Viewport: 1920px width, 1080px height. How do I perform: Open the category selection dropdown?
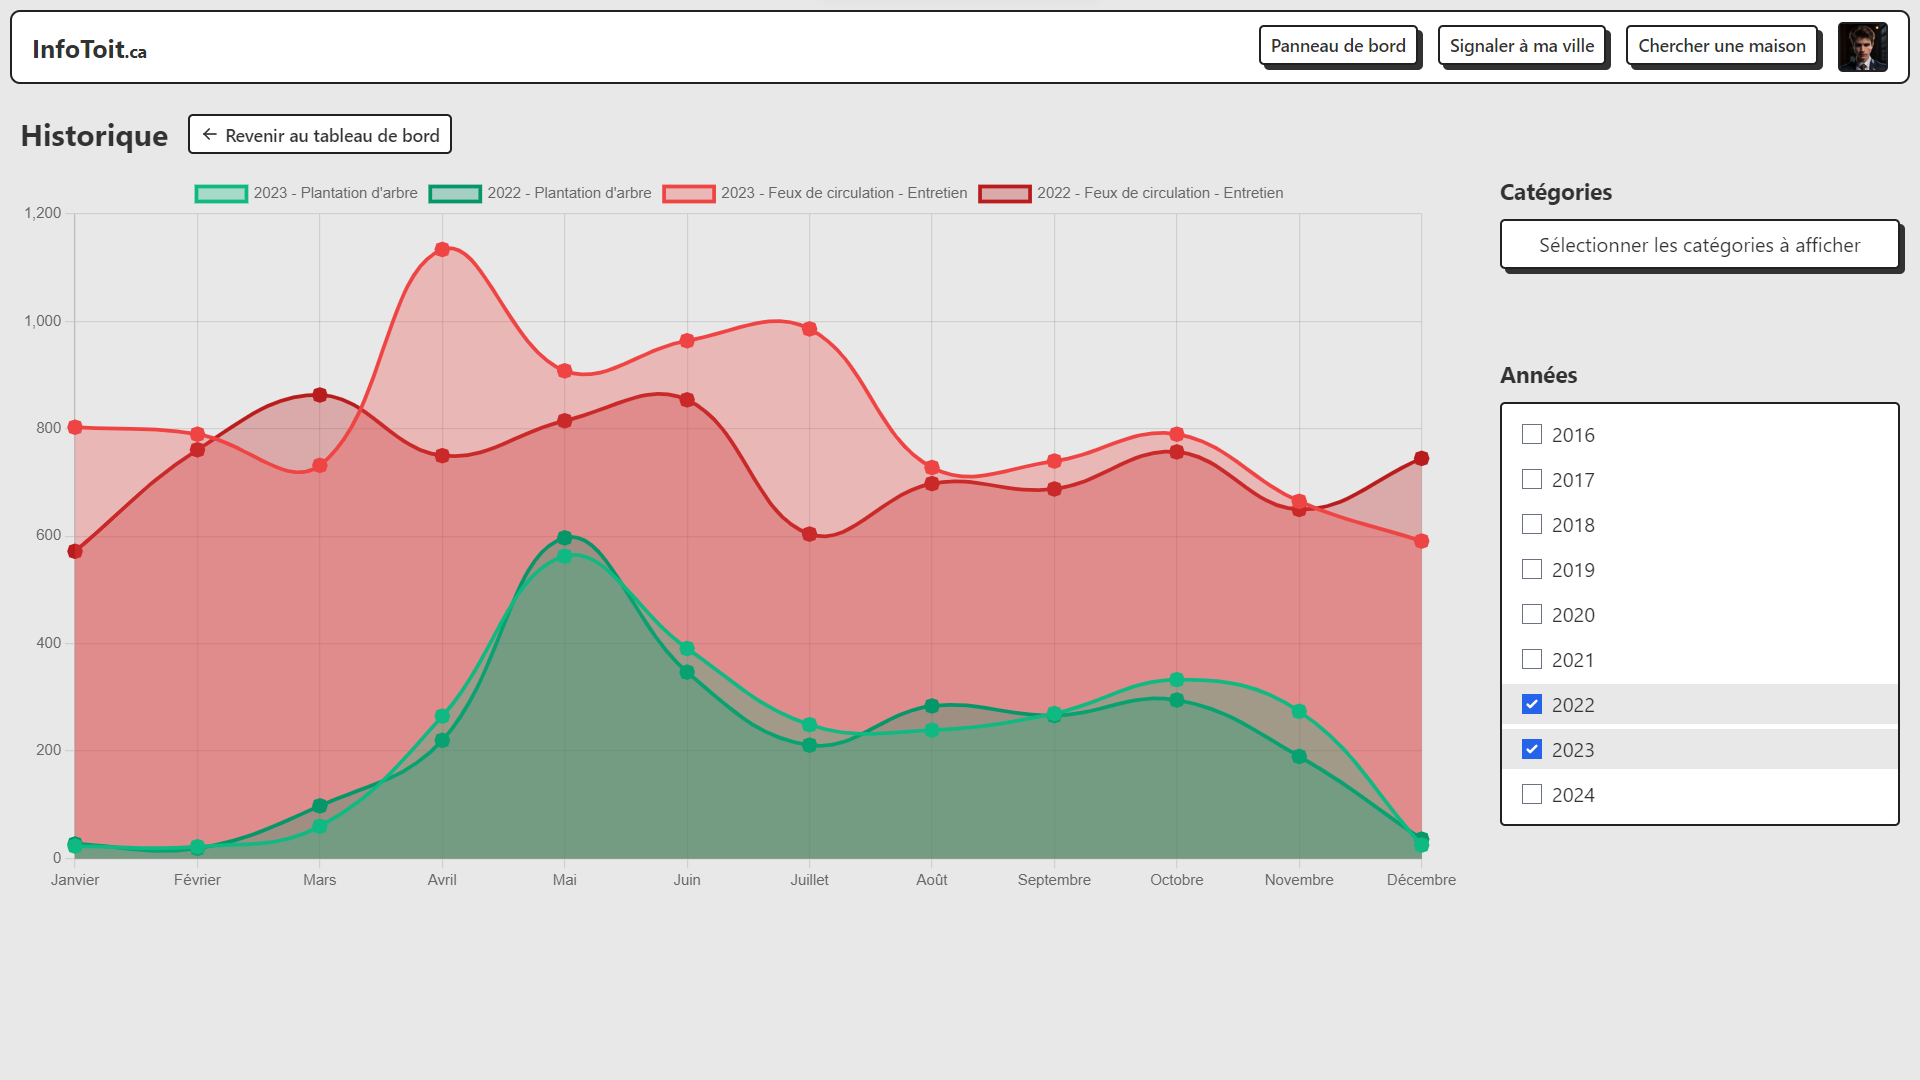(x=1699, y=245)
